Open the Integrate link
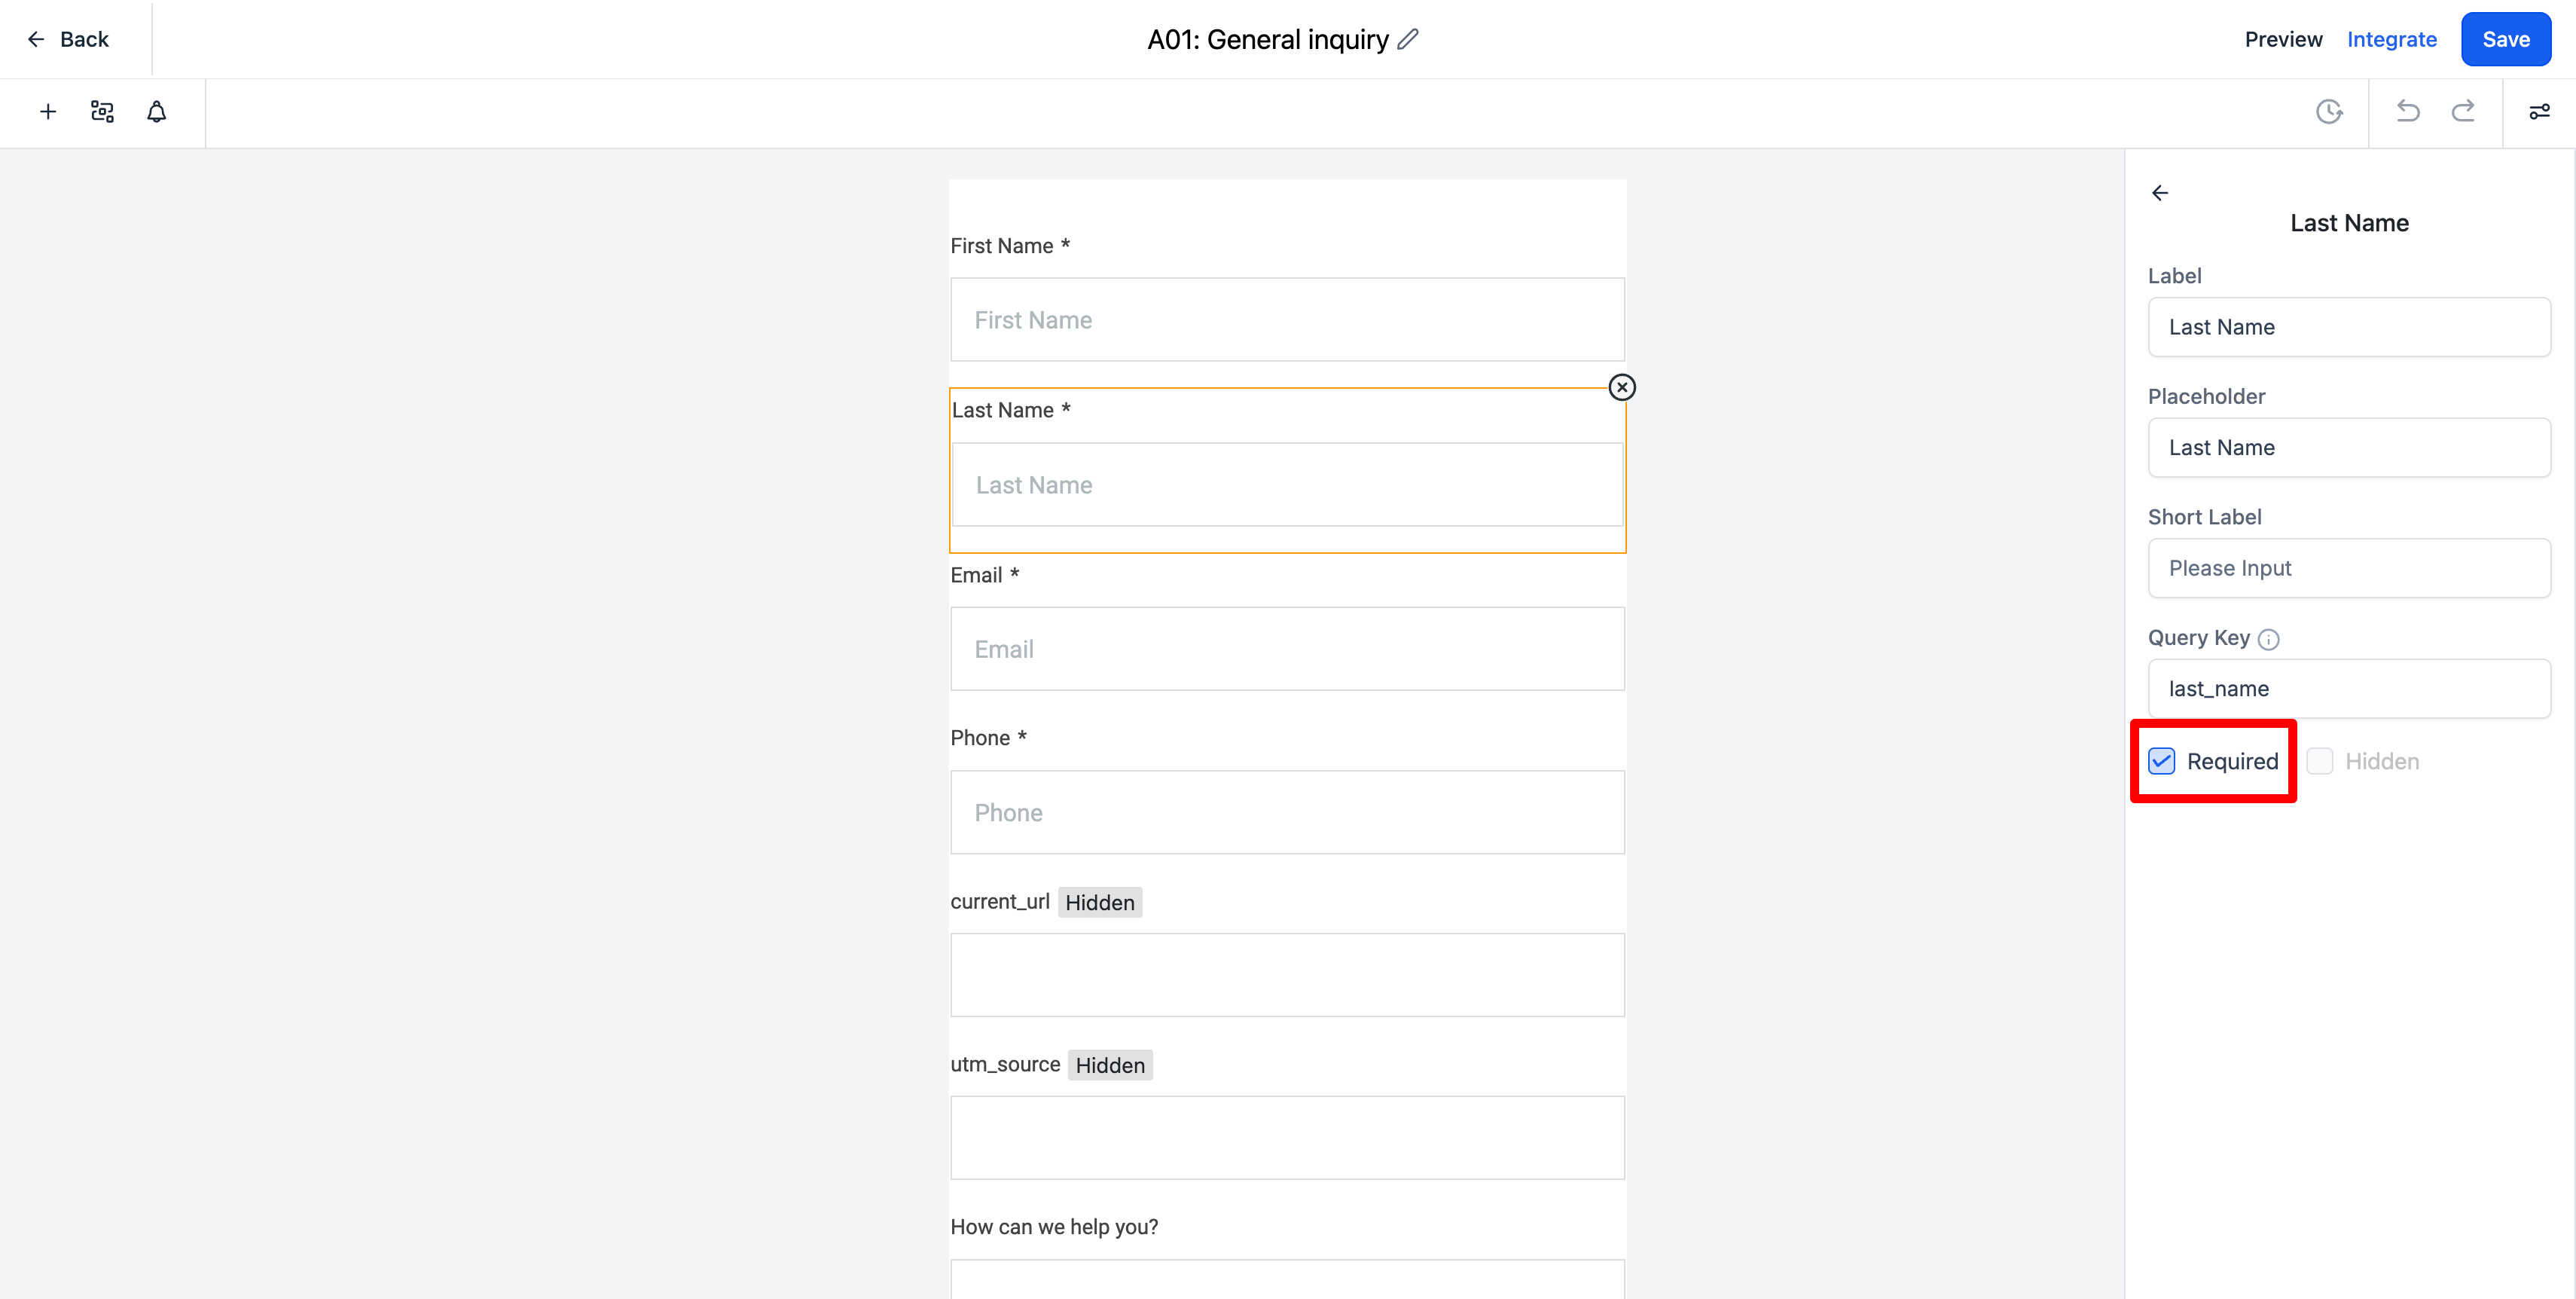This screenshot has height=1299, width=2576. [2392, 39]
